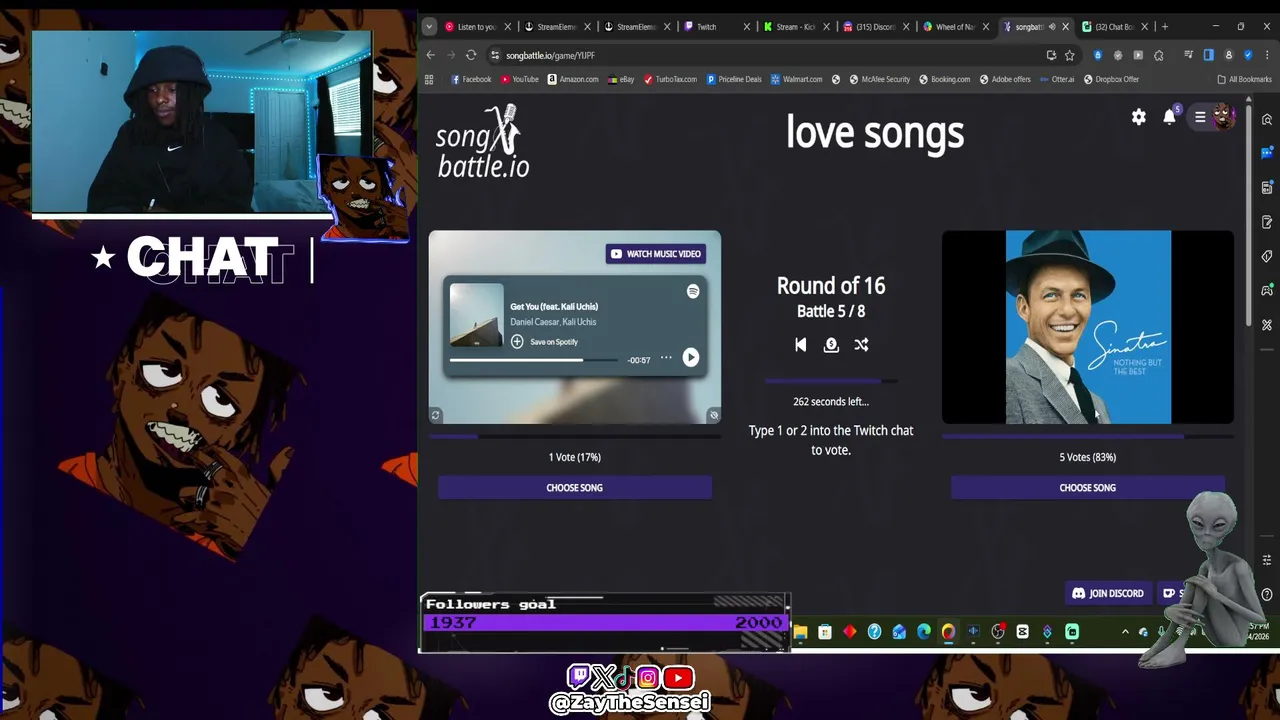Seek within the Spotify track progress bar
1280x720 pixels.
[533, 360]
